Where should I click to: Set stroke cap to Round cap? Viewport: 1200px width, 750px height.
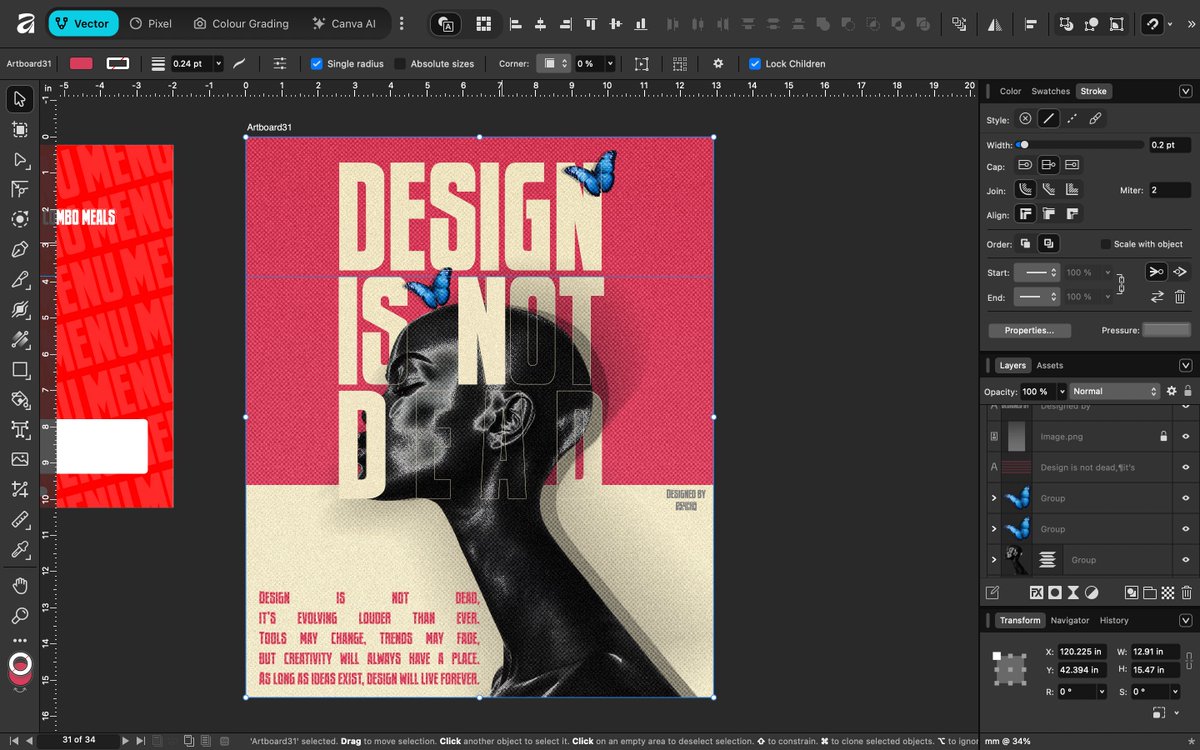(1025, 165)
